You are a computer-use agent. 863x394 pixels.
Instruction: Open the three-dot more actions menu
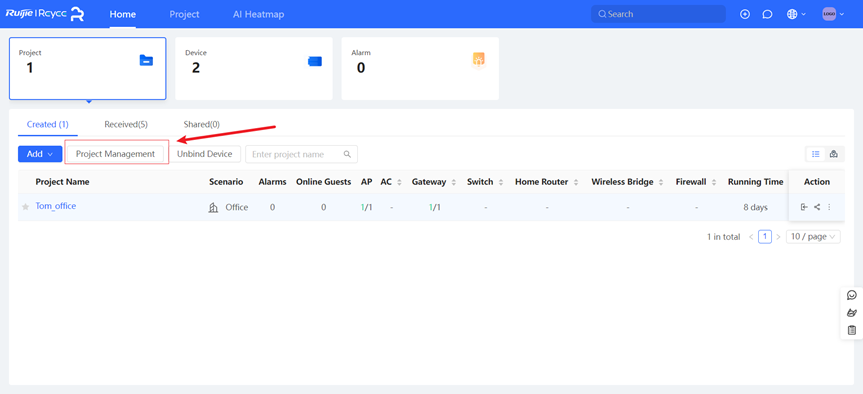(x=829, y=207)
